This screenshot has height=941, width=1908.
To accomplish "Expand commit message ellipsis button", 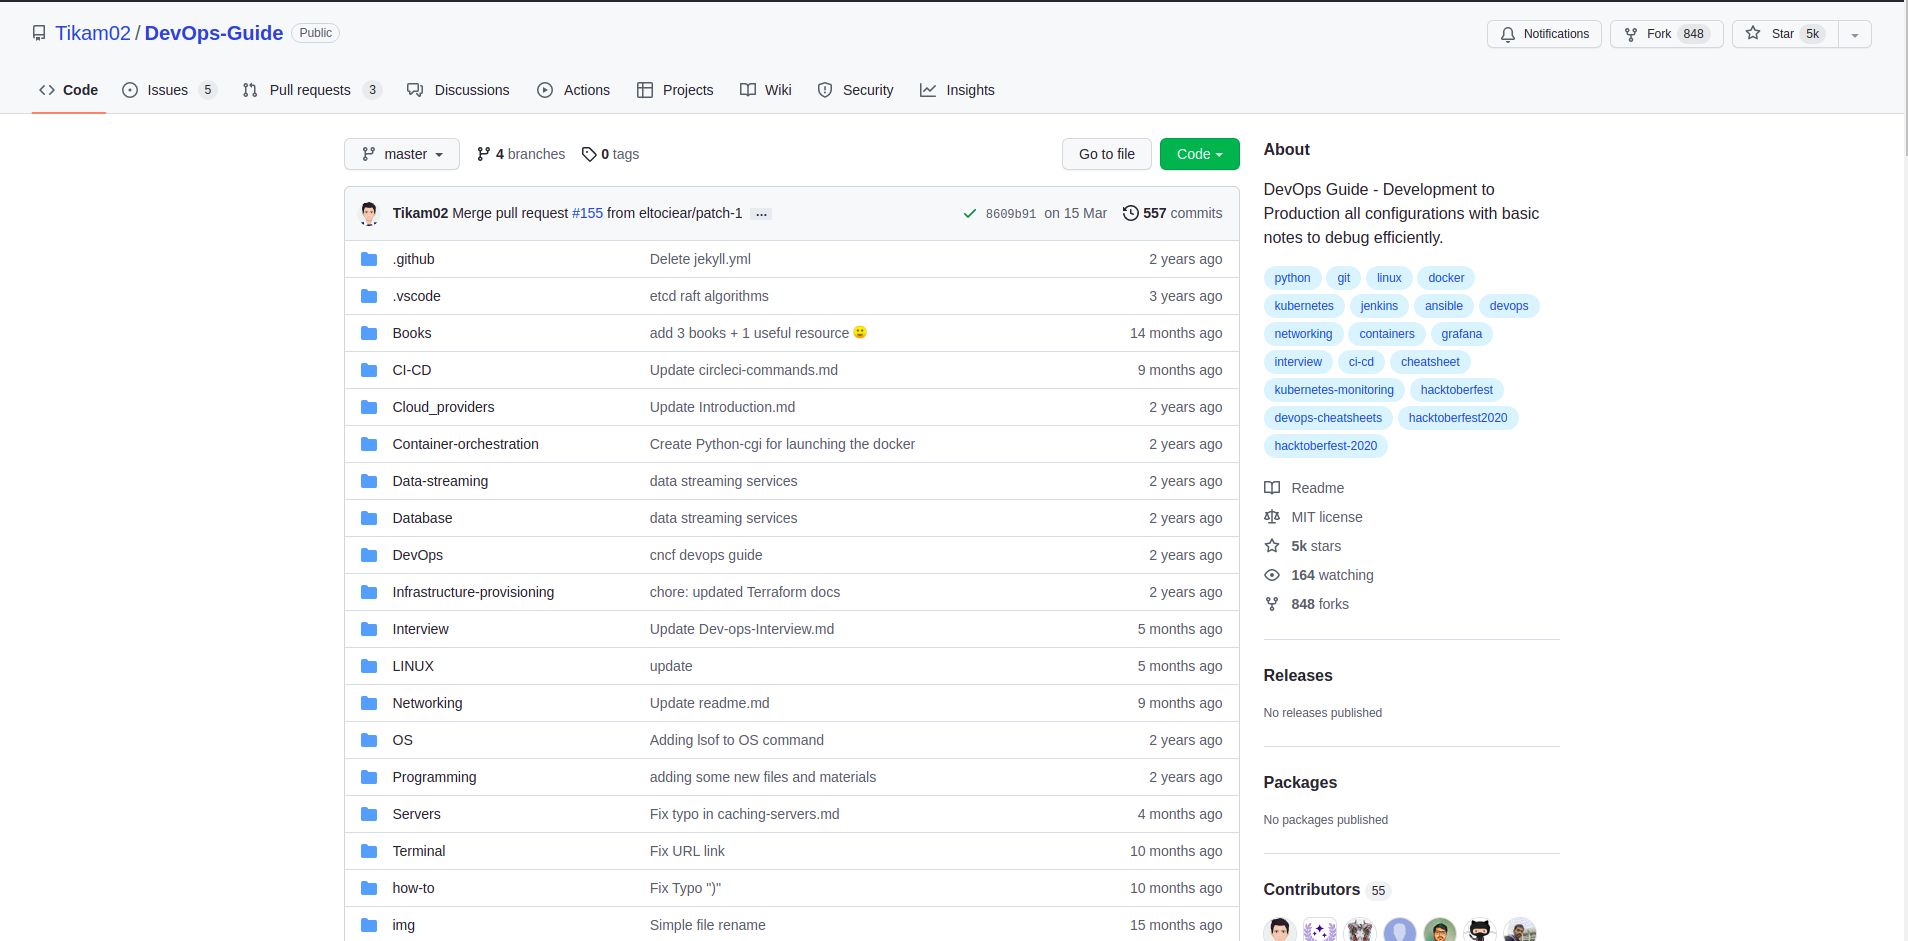I will point(762,214).
